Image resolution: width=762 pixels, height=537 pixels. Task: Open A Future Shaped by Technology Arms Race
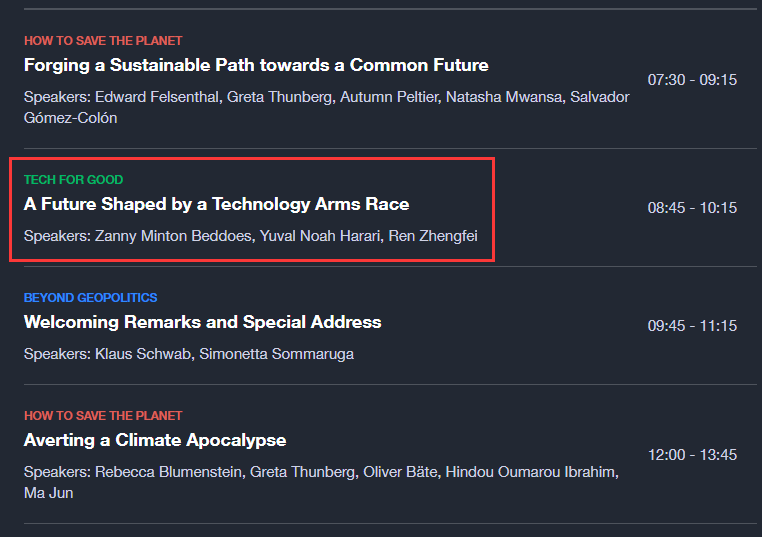(216, 204)
